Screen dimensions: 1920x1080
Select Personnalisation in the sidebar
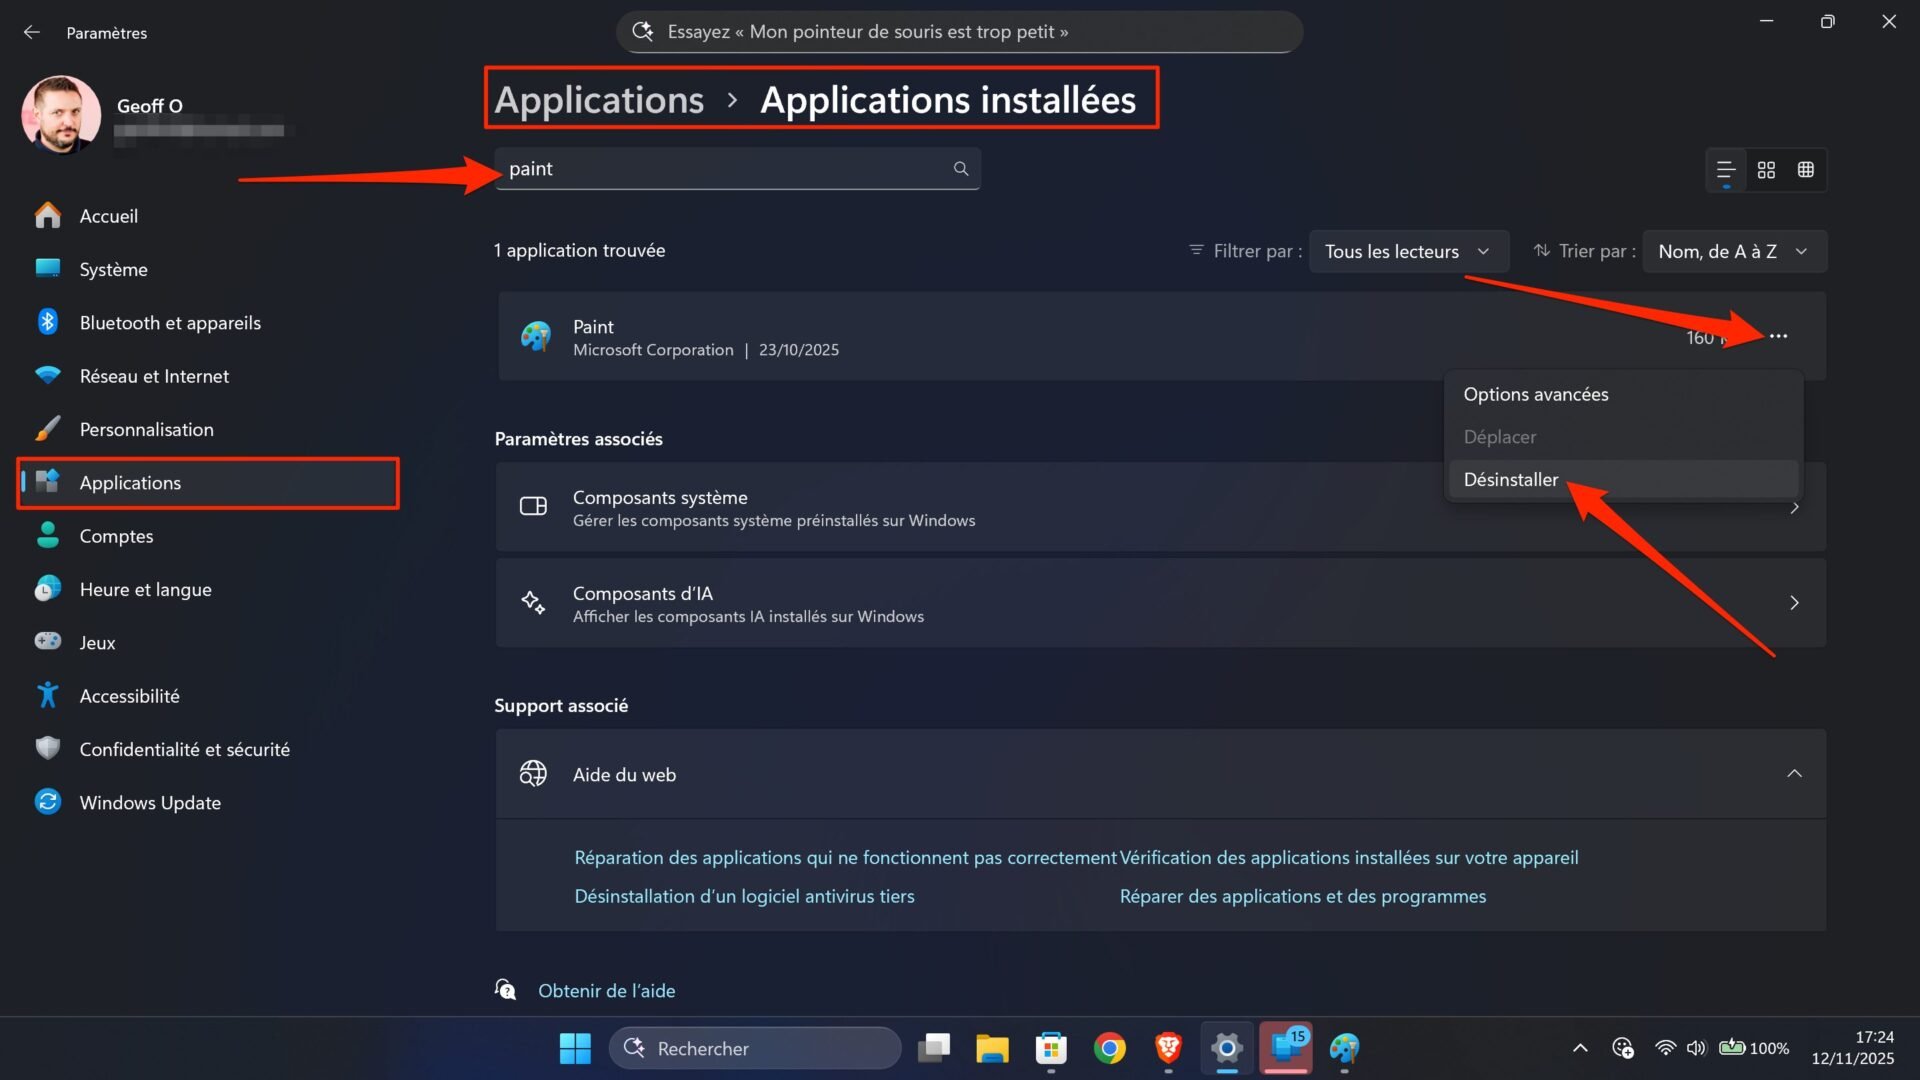click(x=146, y=429)
